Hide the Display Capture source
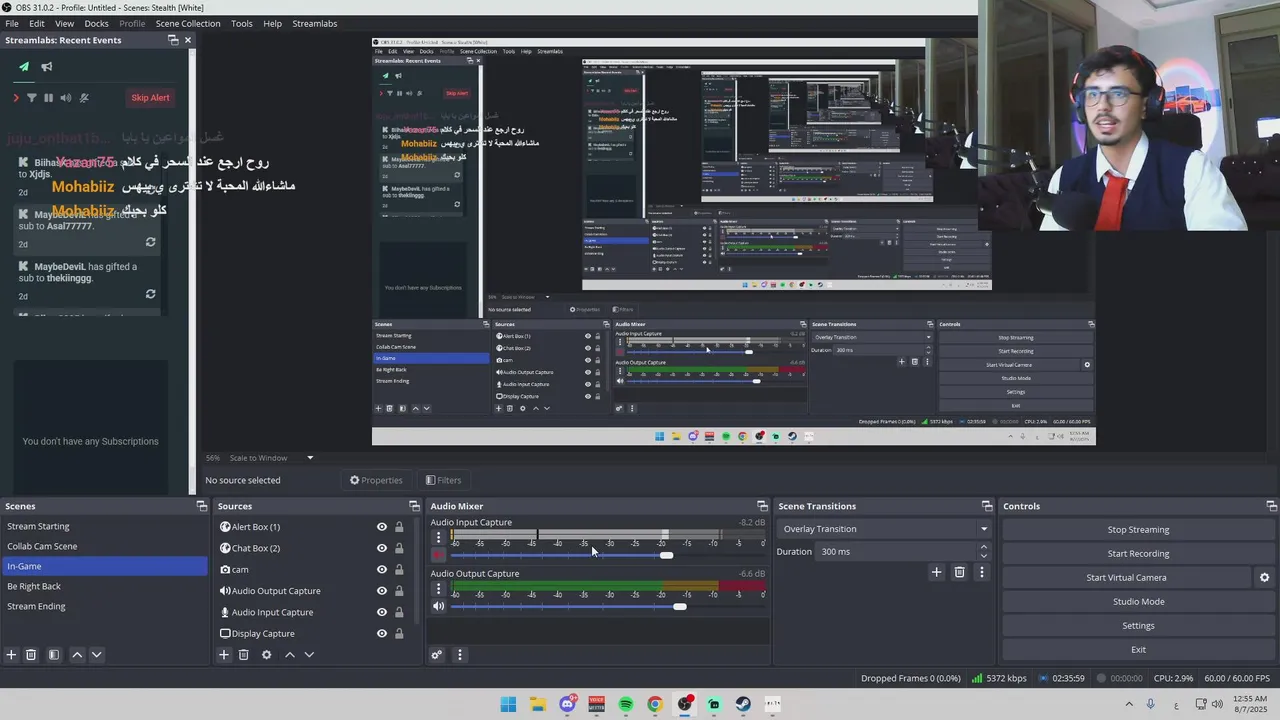Viewport: 1280px width, 720px height. pos(382,633)
